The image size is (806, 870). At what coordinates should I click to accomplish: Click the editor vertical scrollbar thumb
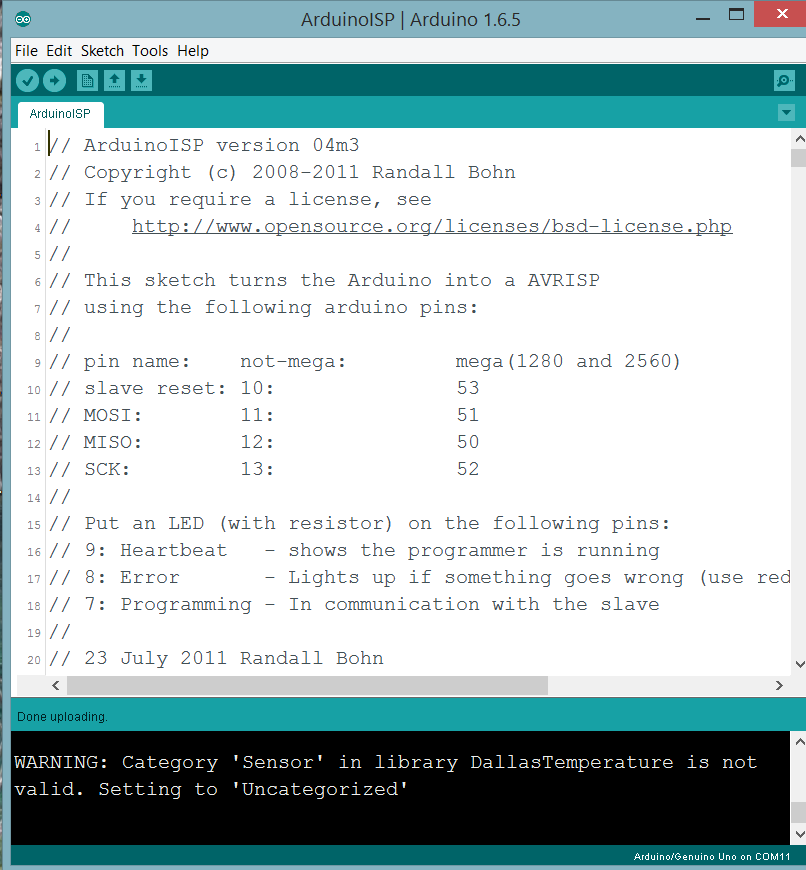tap(799, 157)
